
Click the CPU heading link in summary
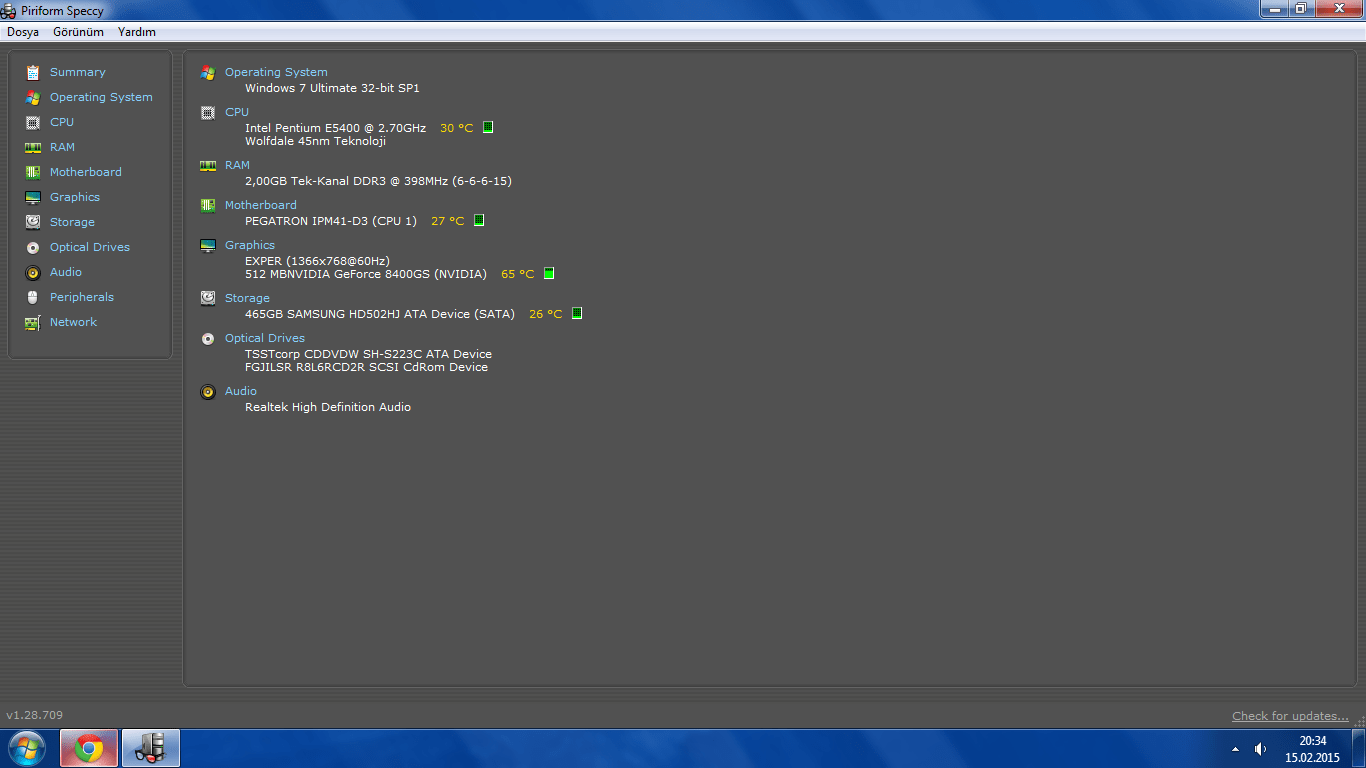[x=237, y=112]
